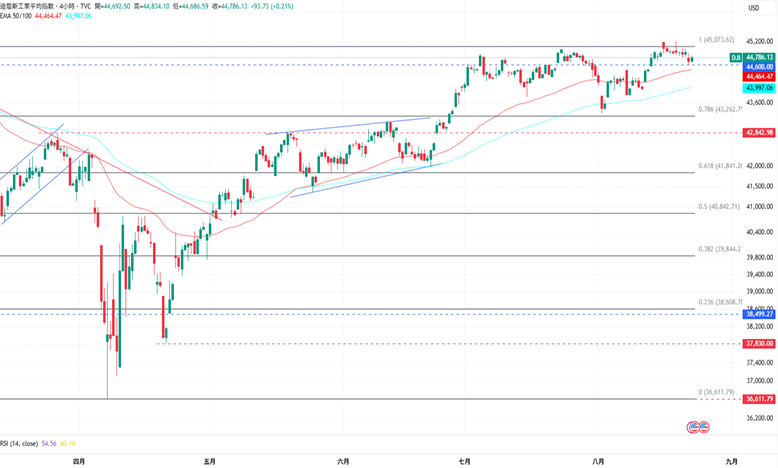Click the 39,000.00 price scale tick
The width and height of the screenshot is (778, 468).
760,291
